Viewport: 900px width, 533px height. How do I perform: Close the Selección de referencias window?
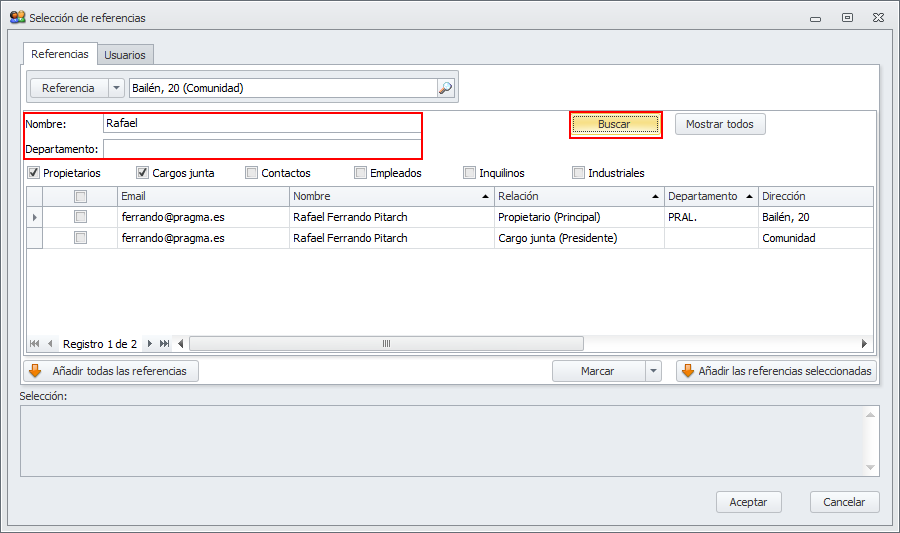click(878, 18)
